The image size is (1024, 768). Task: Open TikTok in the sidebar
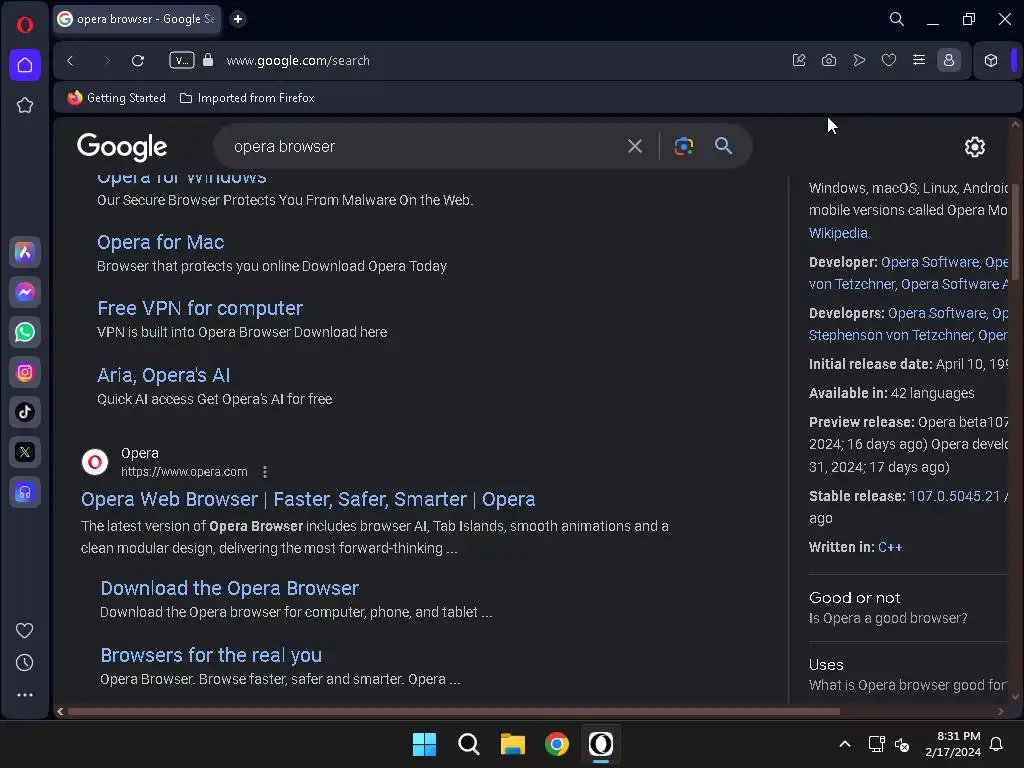click(x=25, y=412)
